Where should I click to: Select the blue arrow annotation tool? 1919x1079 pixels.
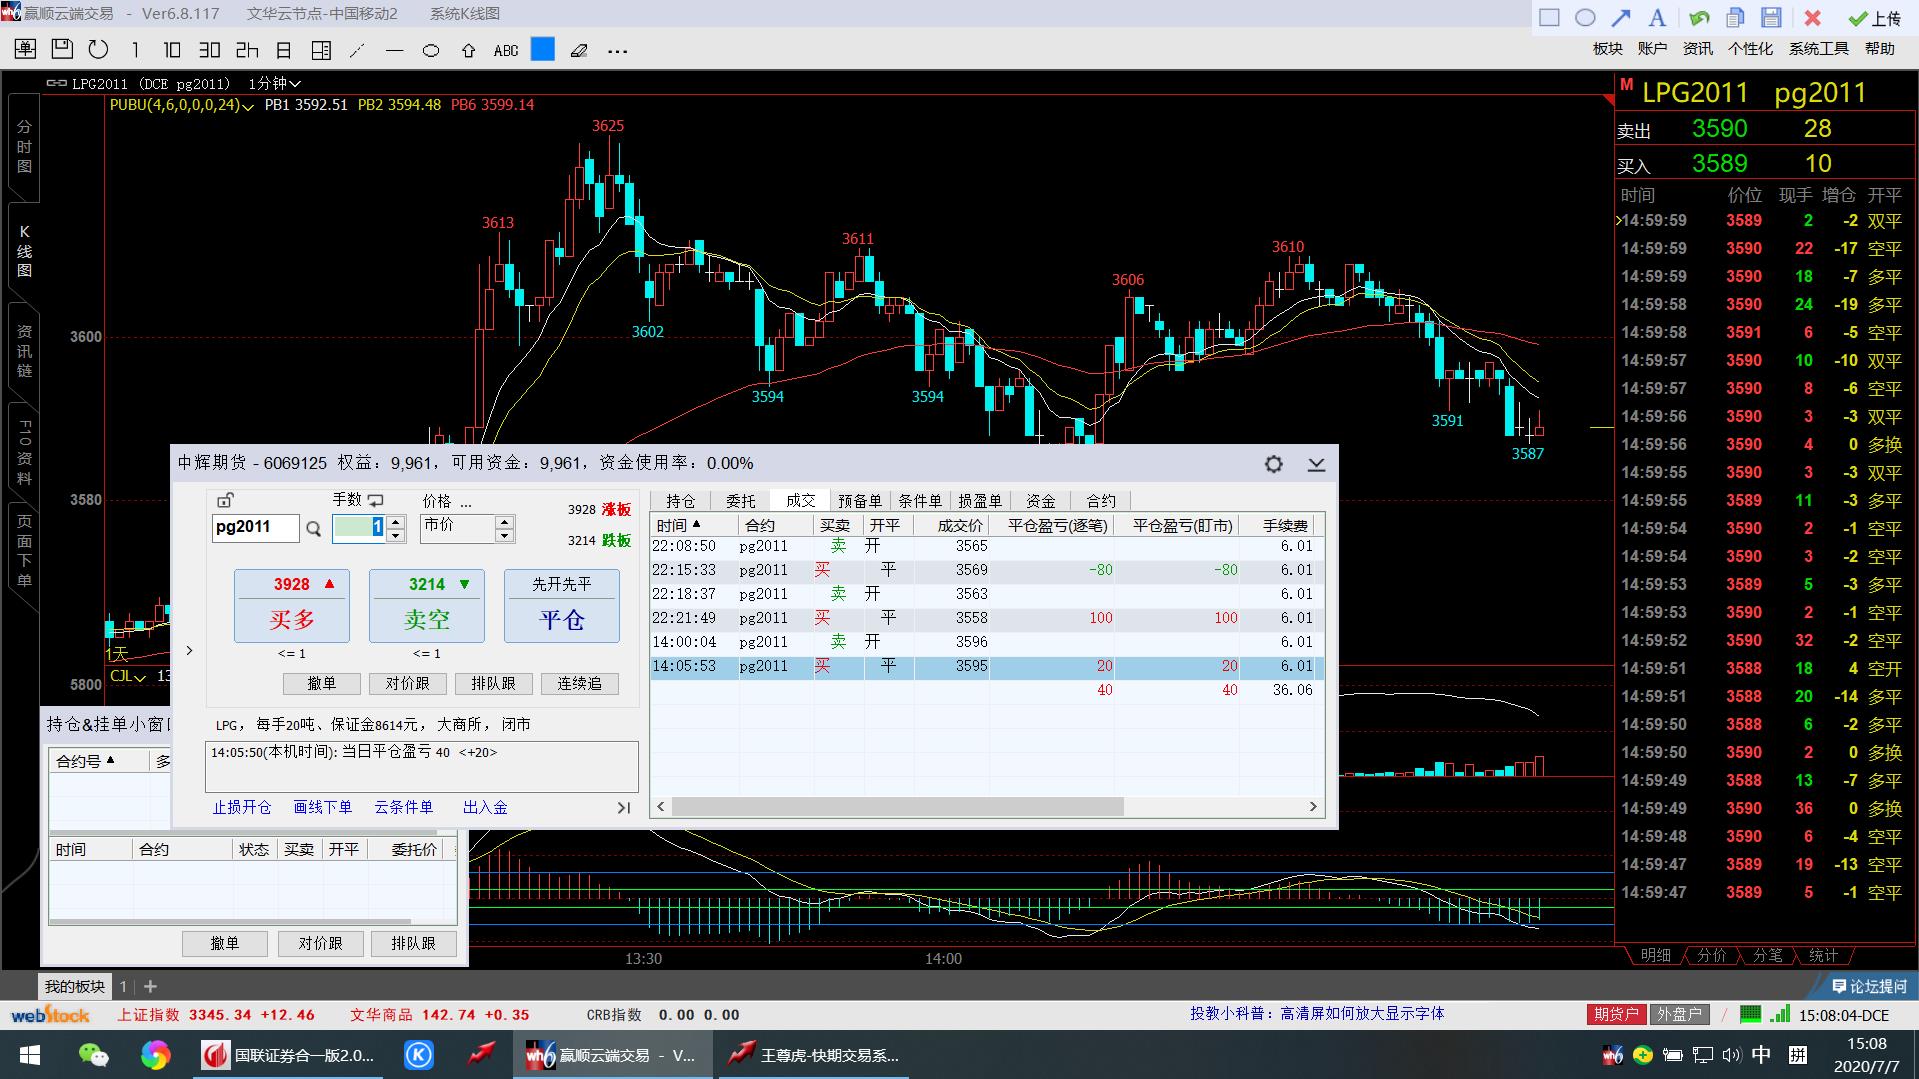click(1621, 17)
